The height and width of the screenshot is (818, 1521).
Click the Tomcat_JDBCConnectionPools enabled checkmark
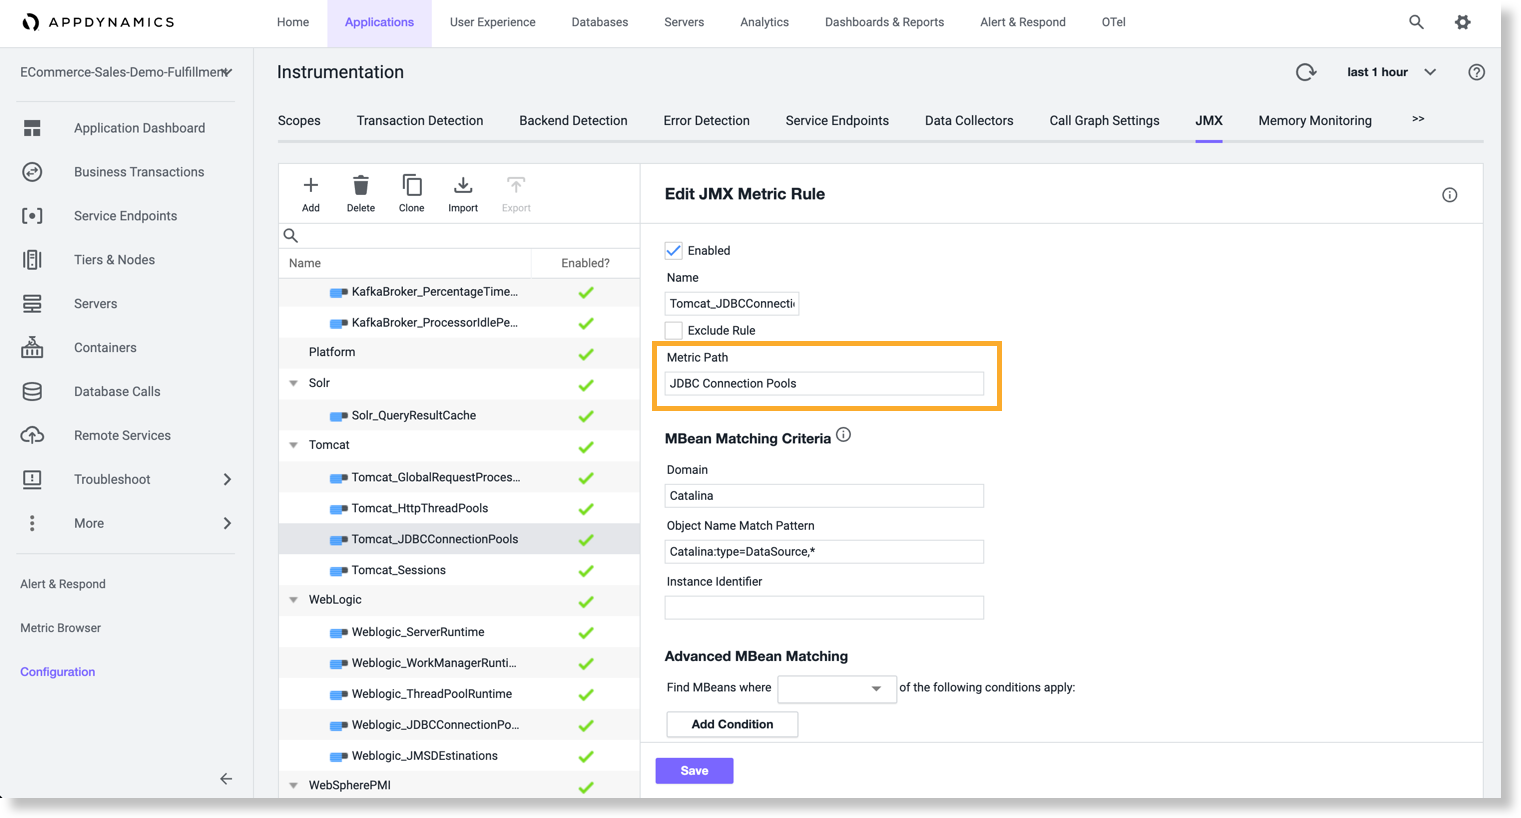click(586, 540)
